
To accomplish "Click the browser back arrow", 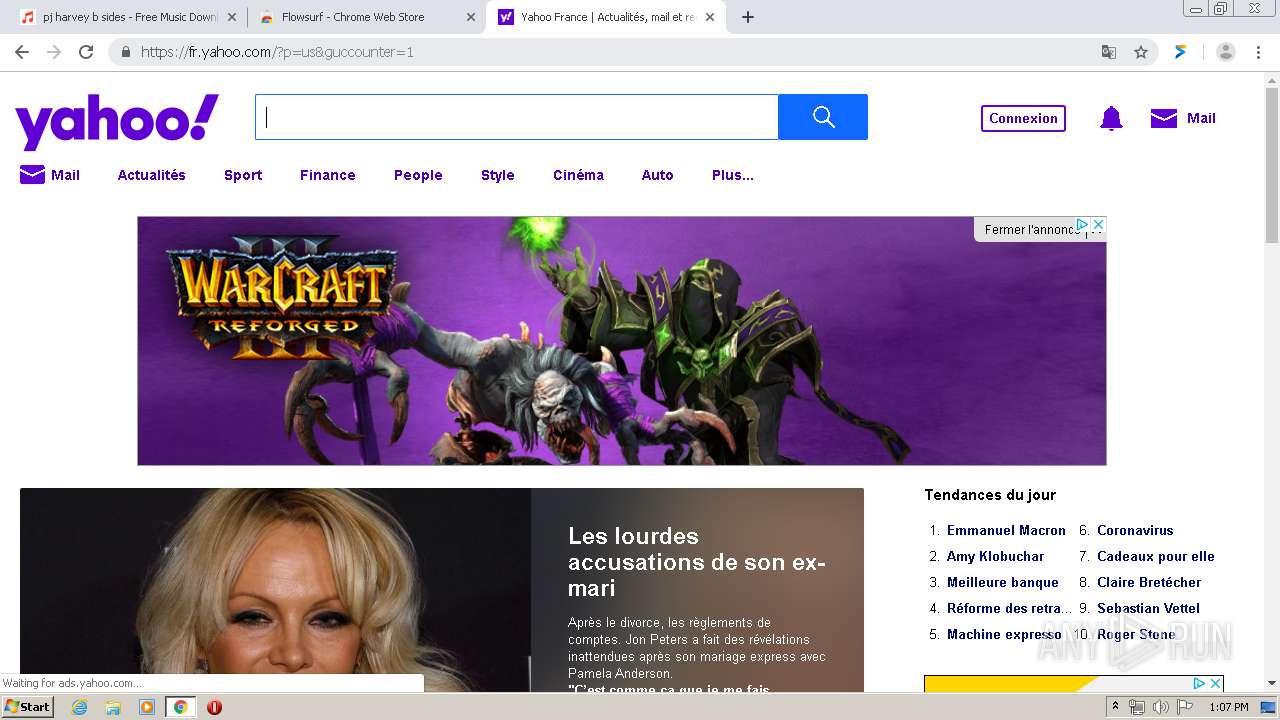I will (22, 52).
